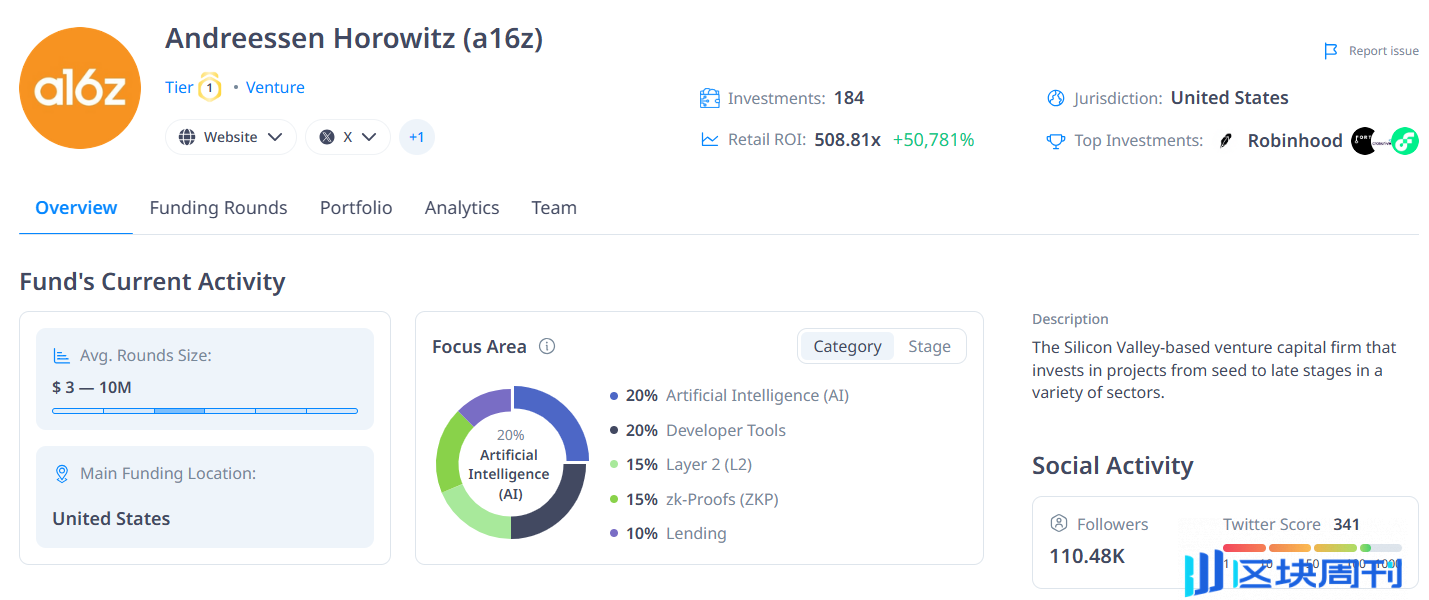Click the Jurisdiction globe icon

click(1056, 98)
